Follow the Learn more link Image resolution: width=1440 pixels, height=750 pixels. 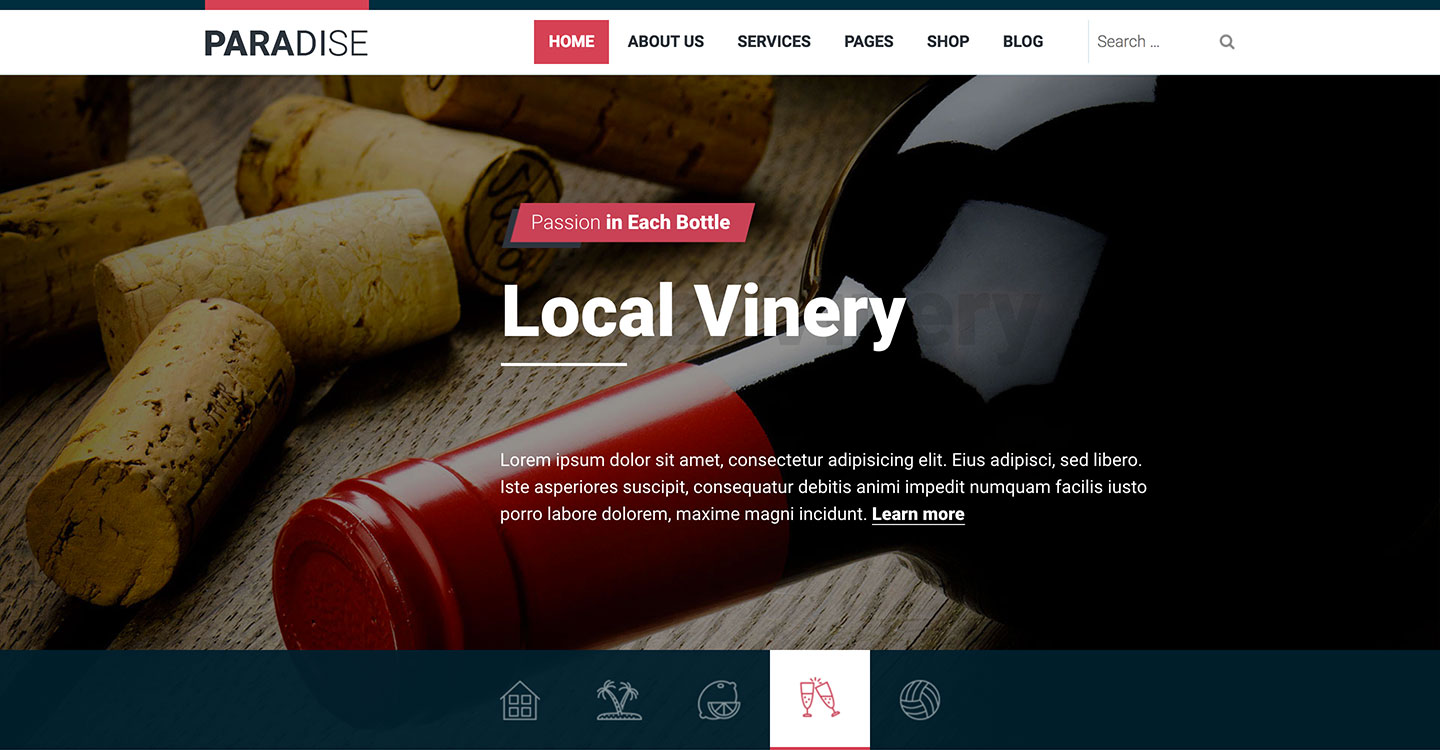tap(918, 514)
